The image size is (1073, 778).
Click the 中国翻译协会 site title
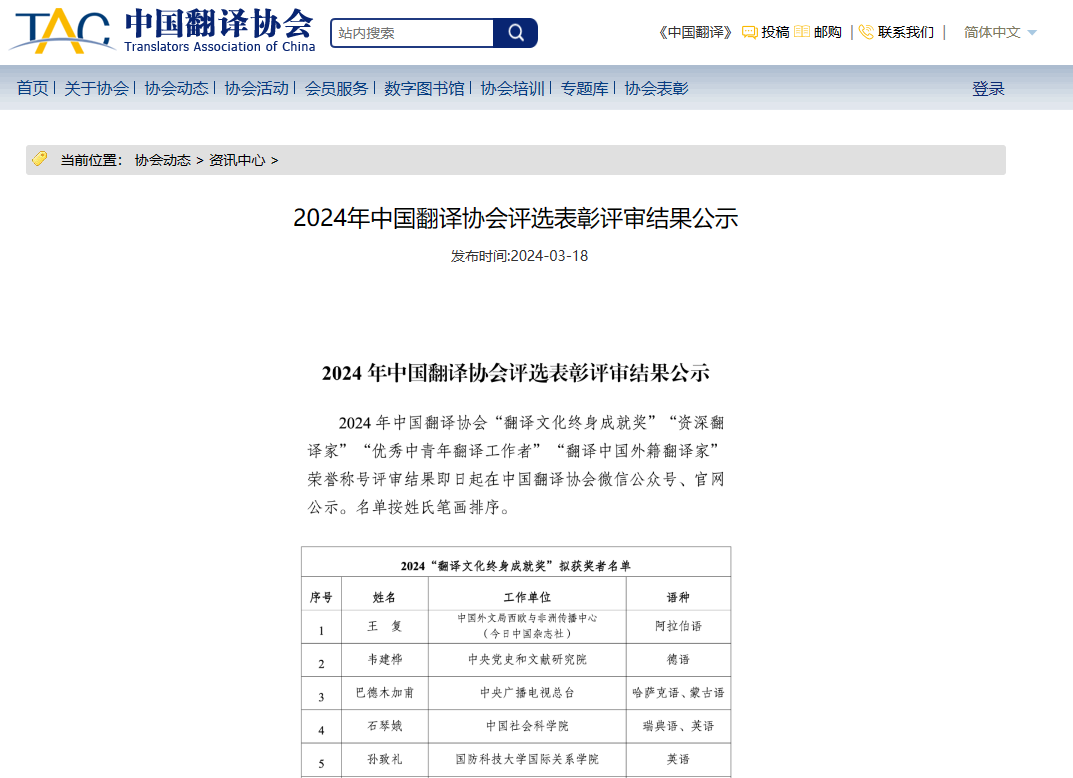point(220,24)
